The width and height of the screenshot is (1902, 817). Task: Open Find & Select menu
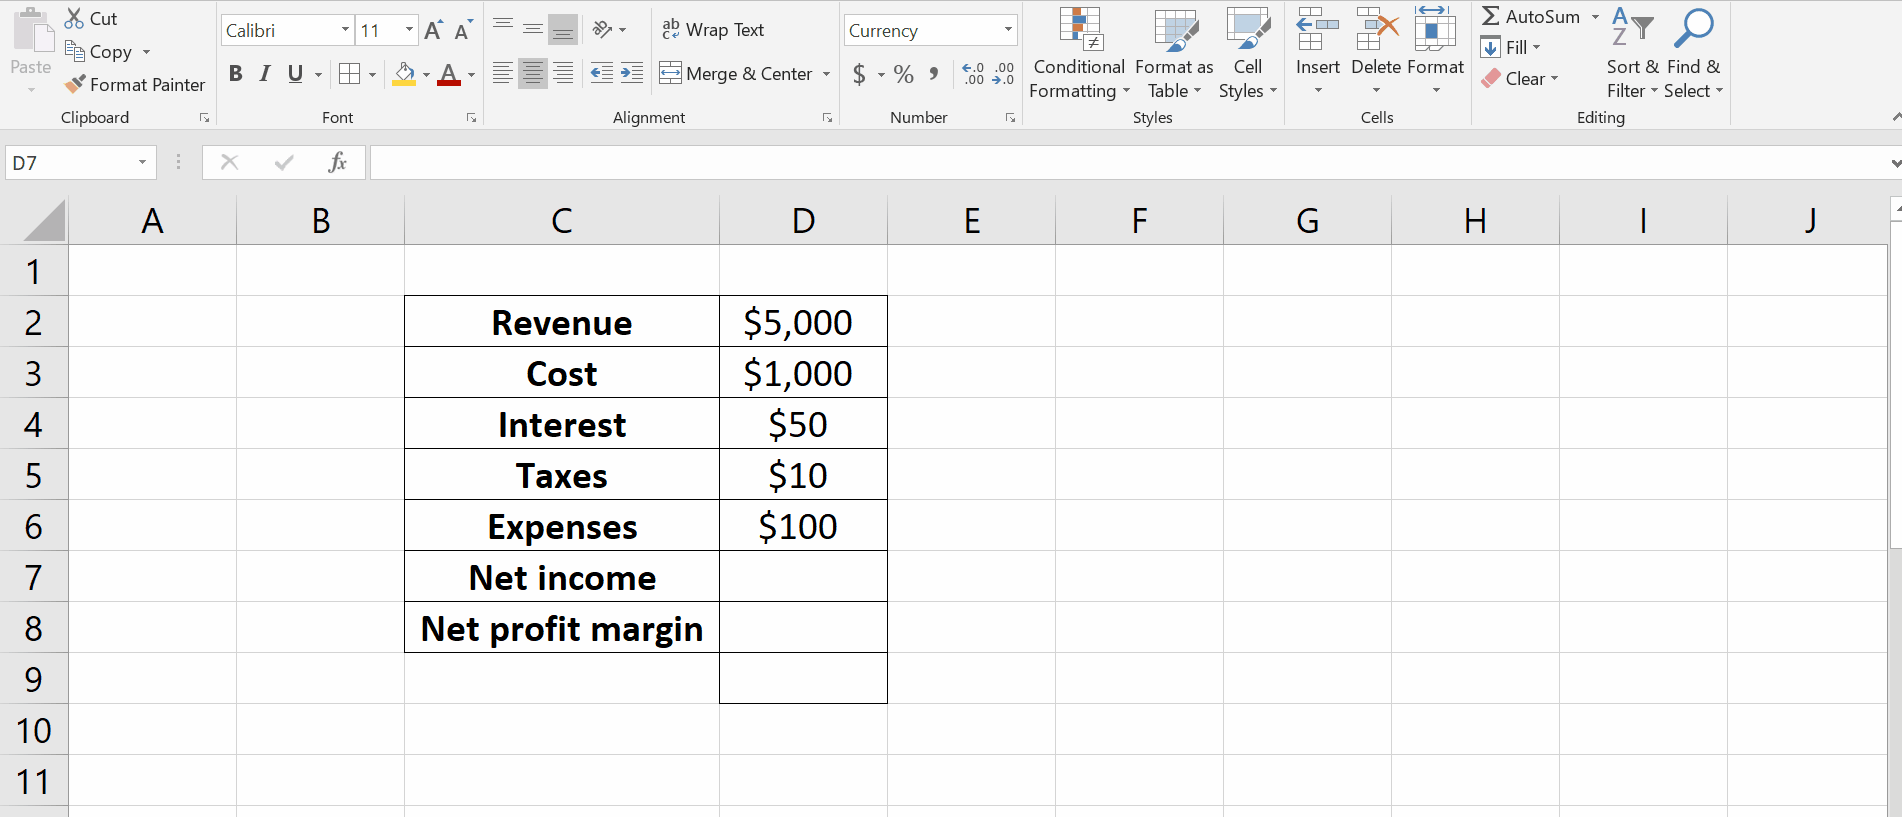click(1694, 53)
